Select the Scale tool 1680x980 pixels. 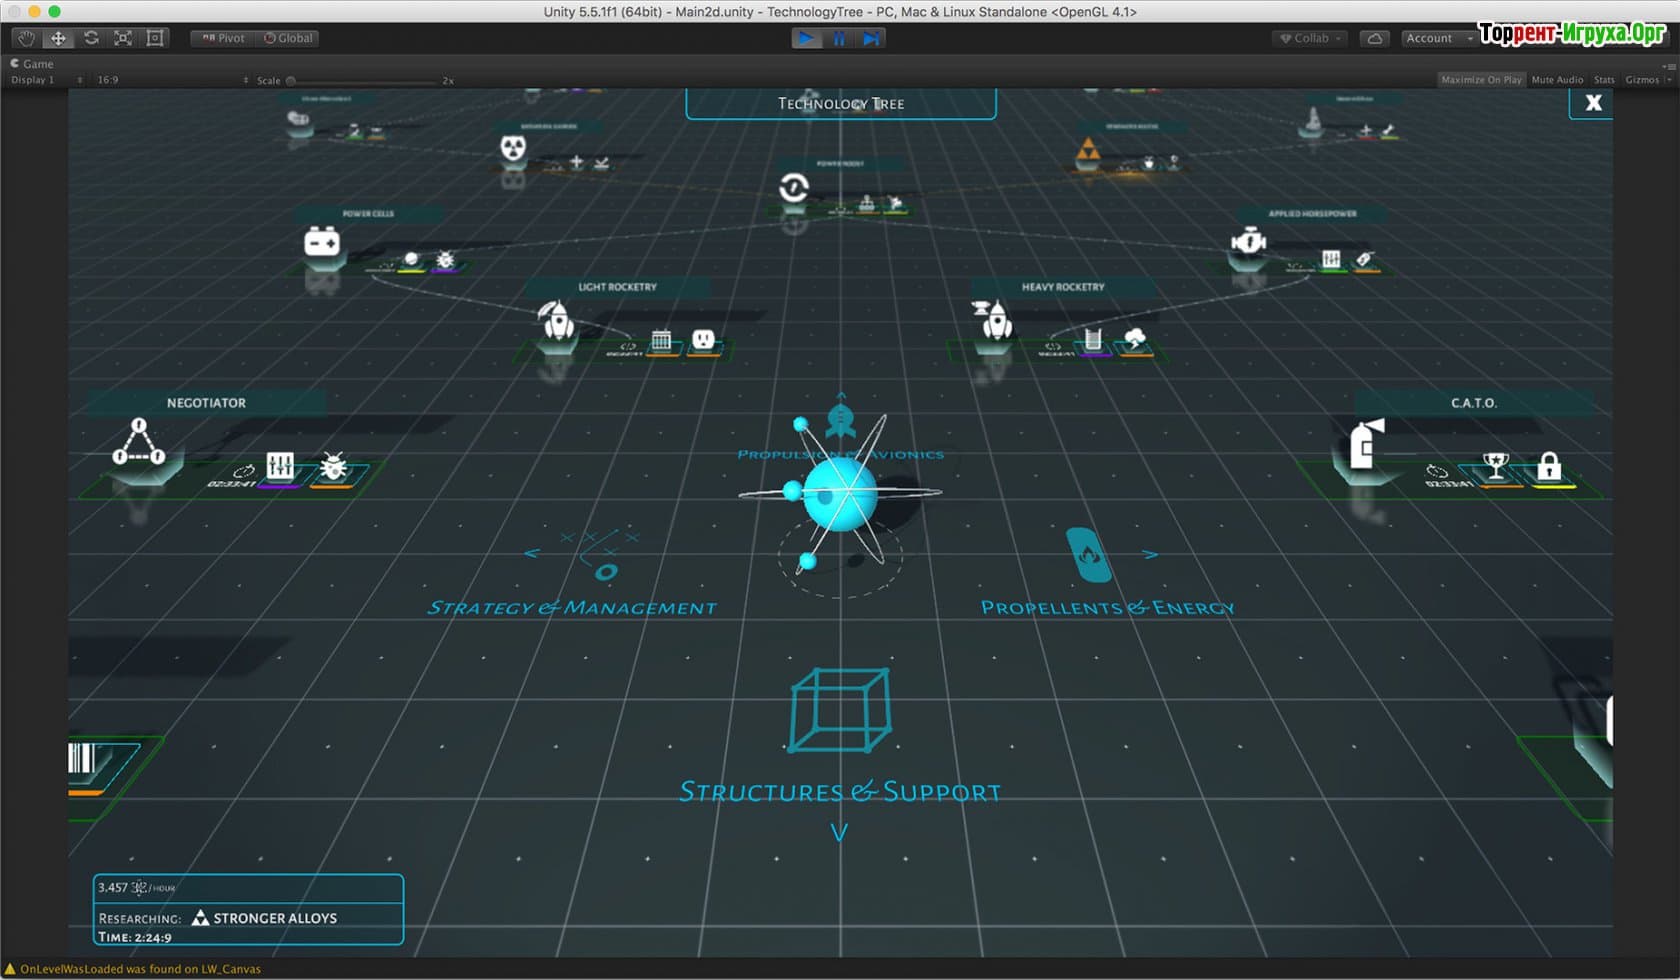[x=123, y=38]
